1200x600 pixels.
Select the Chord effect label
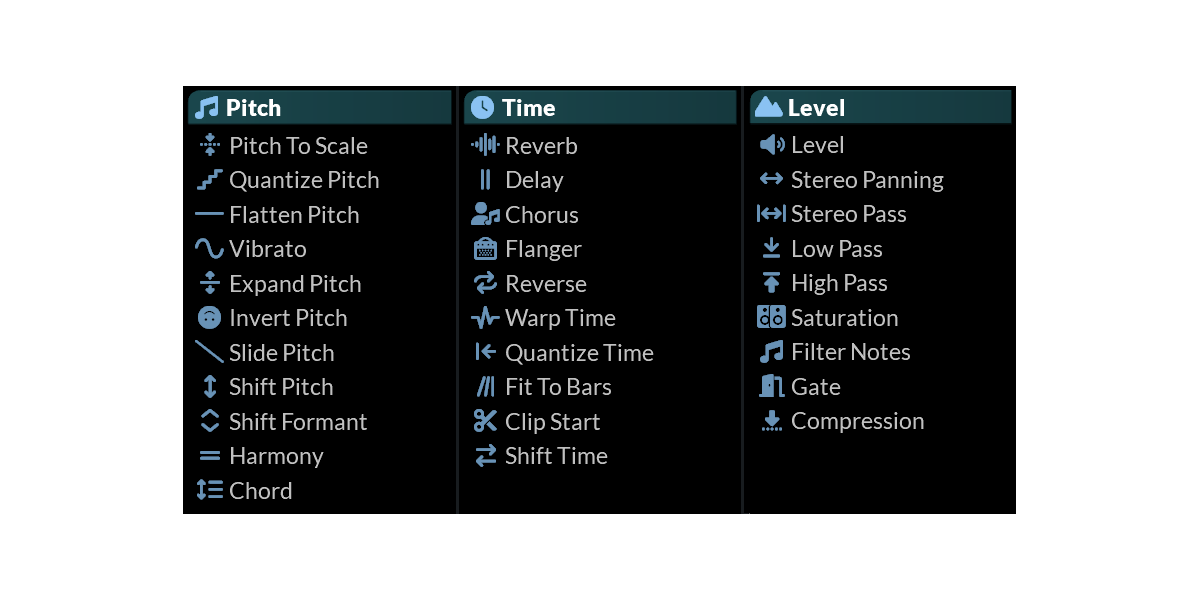click(260, 491)
